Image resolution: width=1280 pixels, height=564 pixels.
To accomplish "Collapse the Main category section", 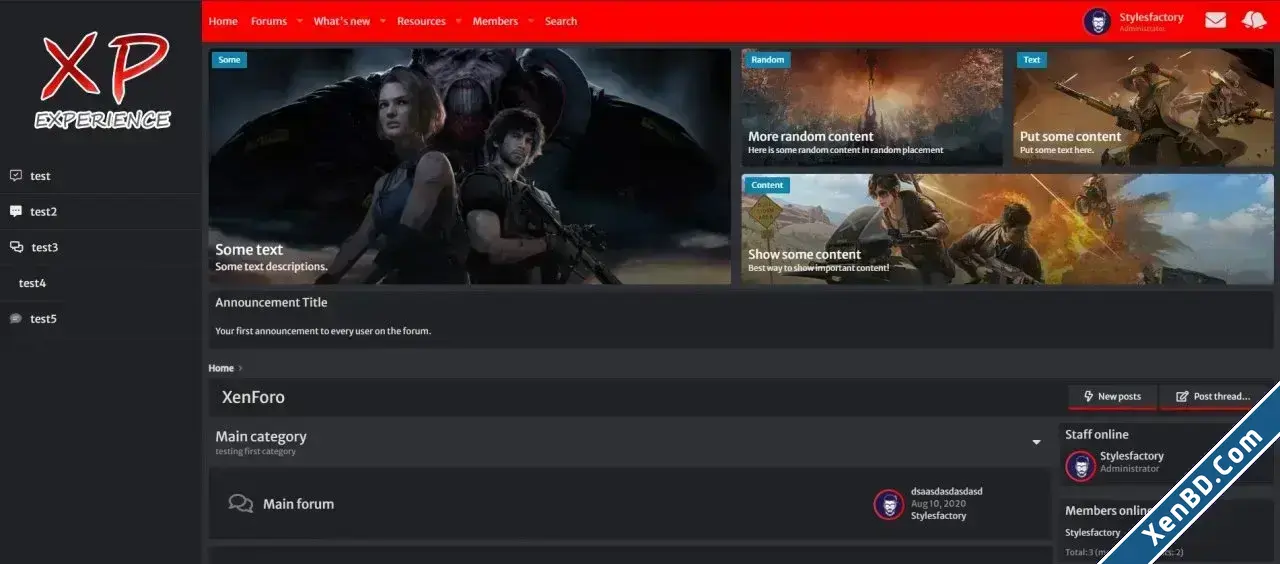I will (x=1036, y=442).
